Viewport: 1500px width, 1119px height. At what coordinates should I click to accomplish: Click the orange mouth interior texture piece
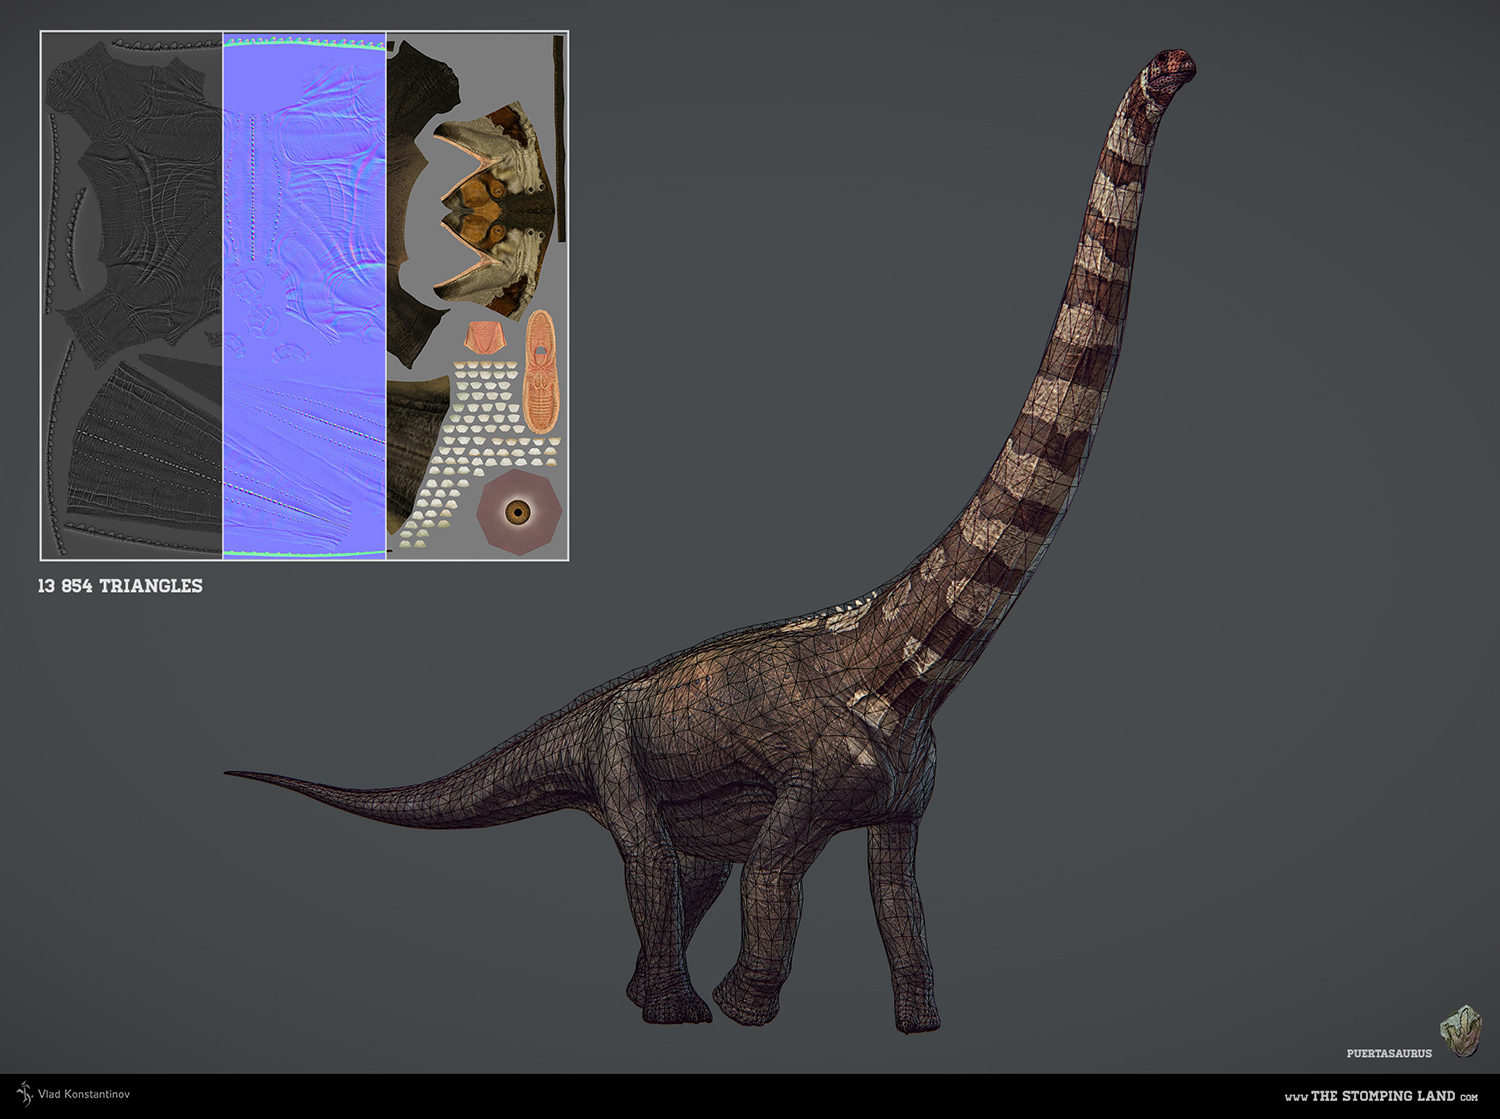click(x=540, y=371)
